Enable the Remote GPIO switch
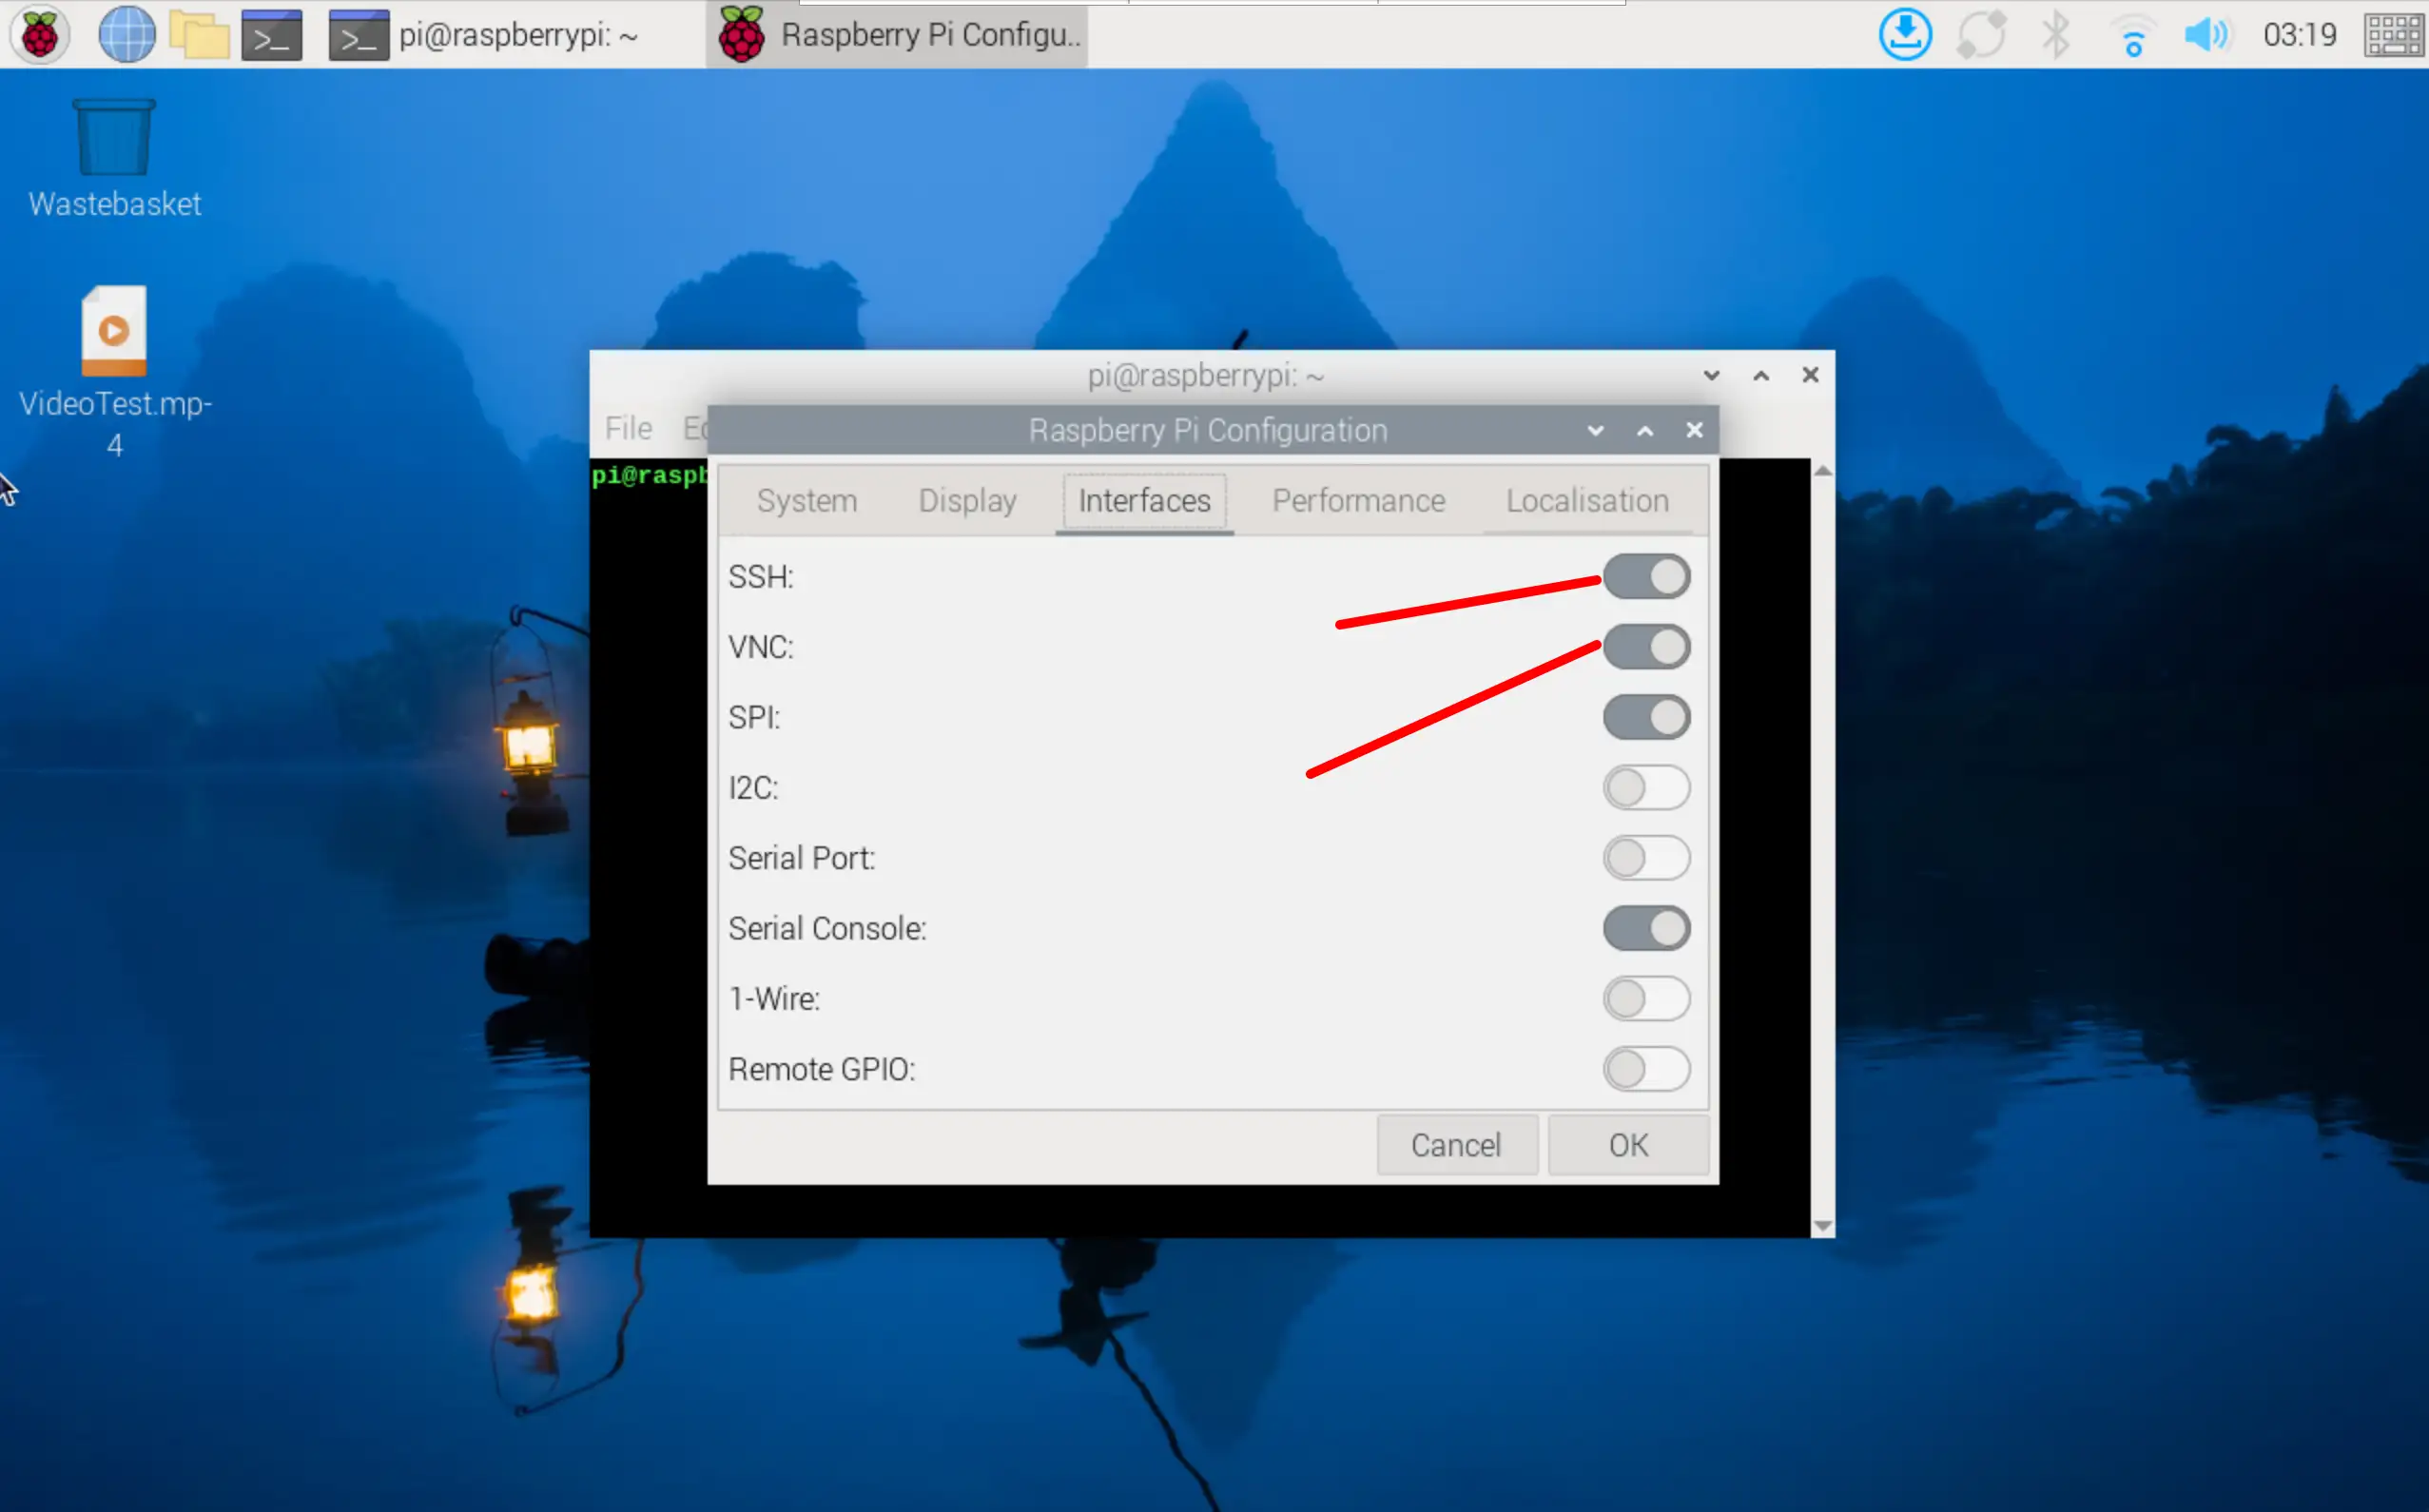Viewport: 2429px width, 1512px height. tap(1646, 1069)
